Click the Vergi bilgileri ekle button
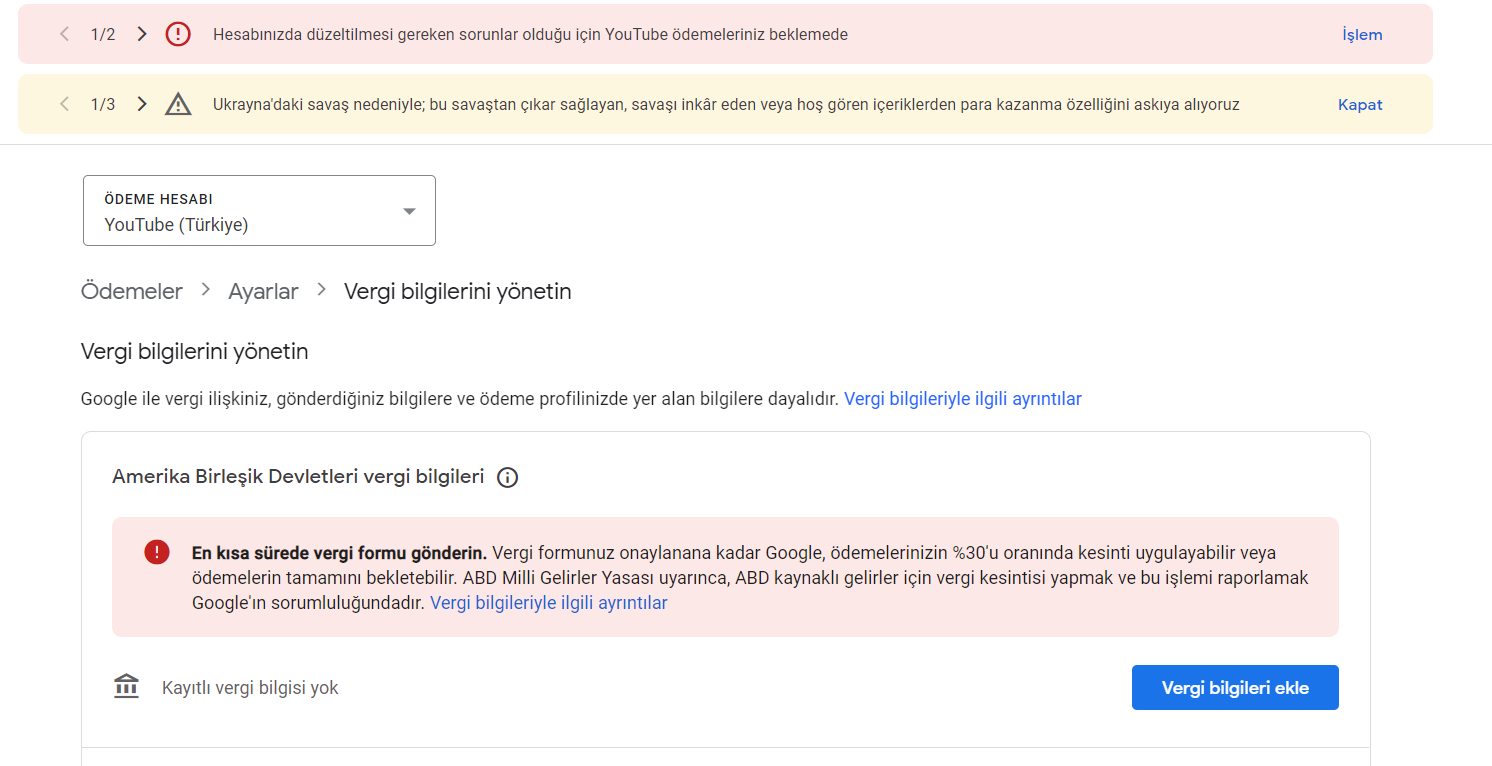This screenshot has width=1492, height=766. coord(1235,688)
